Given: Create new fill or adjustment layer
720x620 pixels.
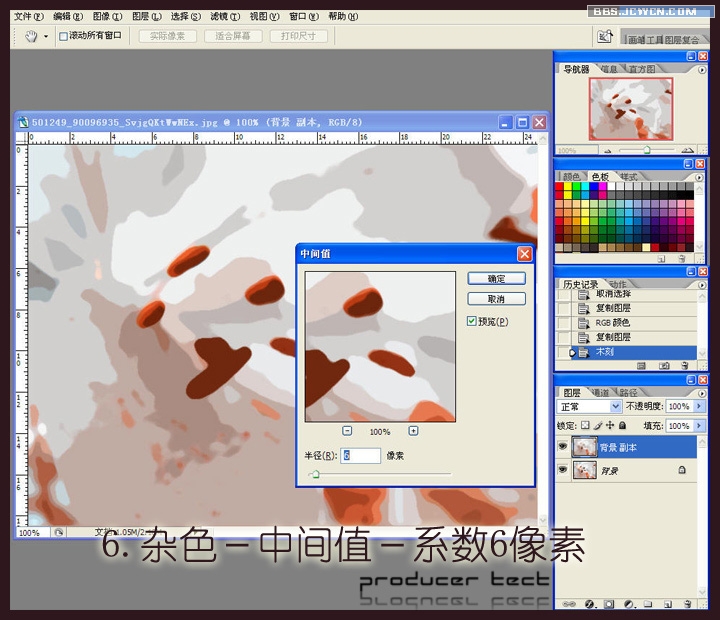Looking at the screenshot, I should [629, 604].
